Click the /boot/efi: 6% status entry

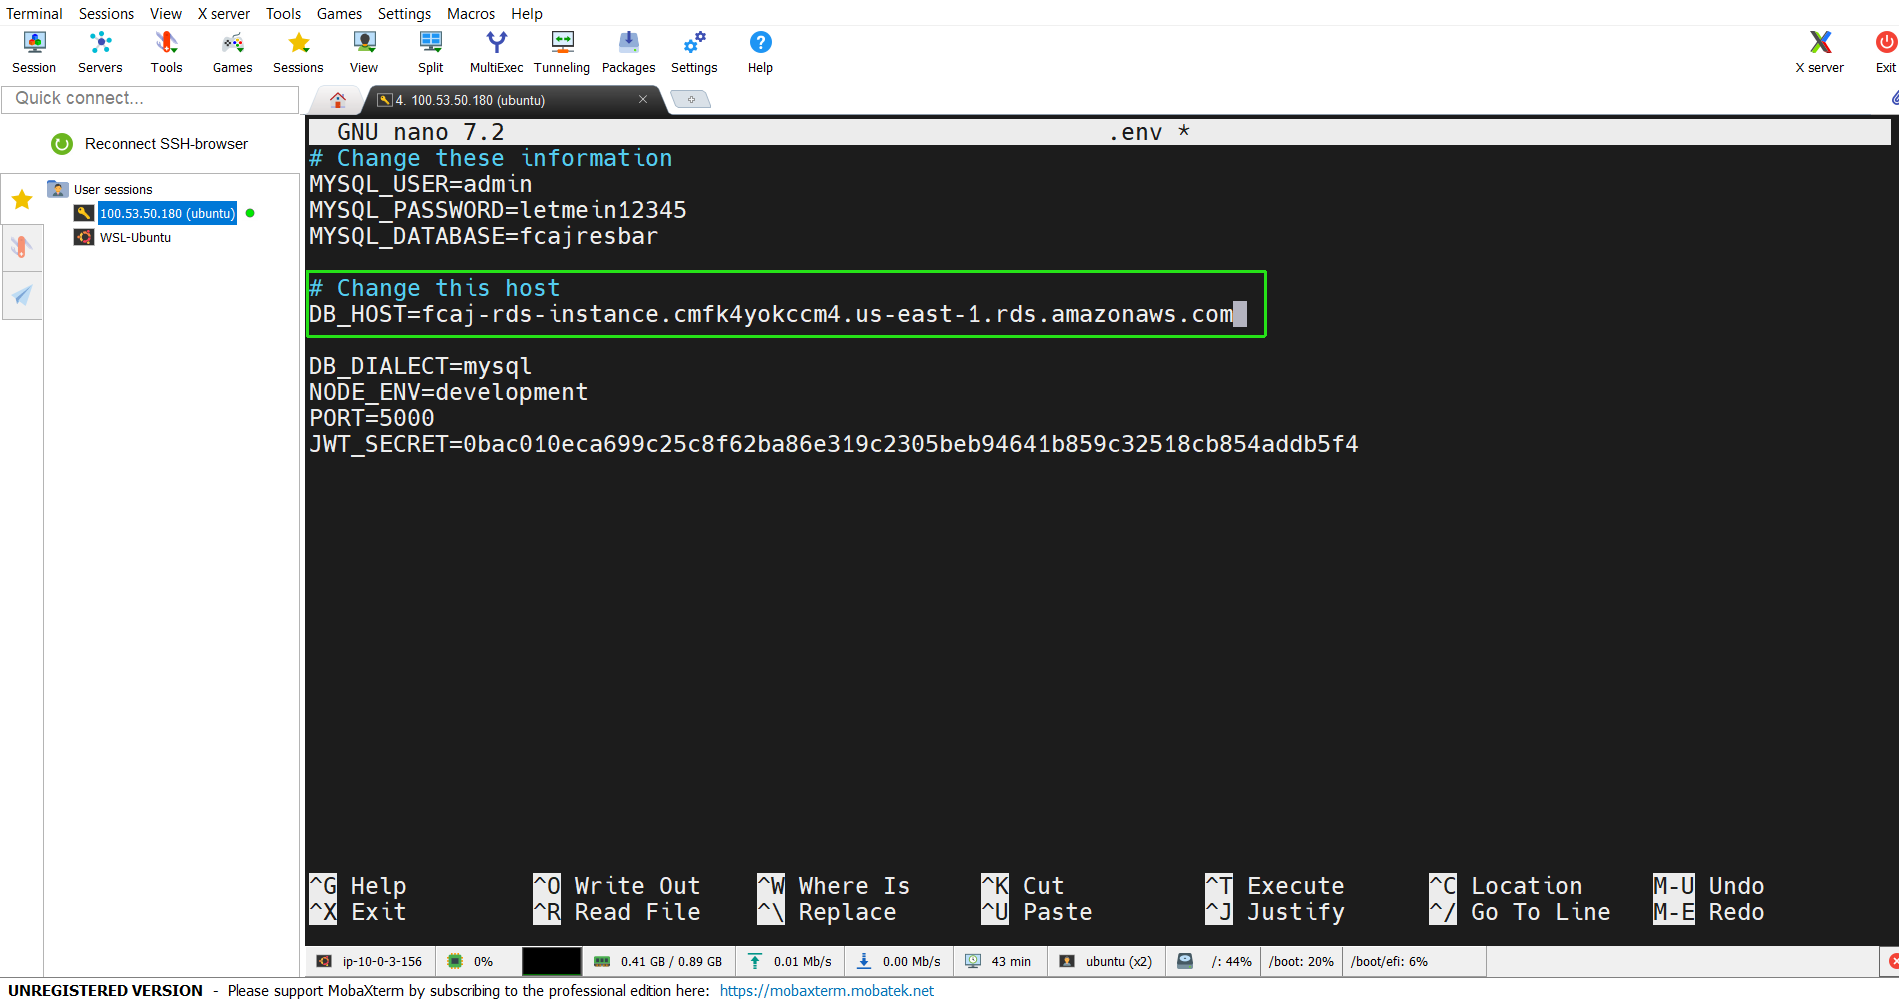pos(1389,961)
